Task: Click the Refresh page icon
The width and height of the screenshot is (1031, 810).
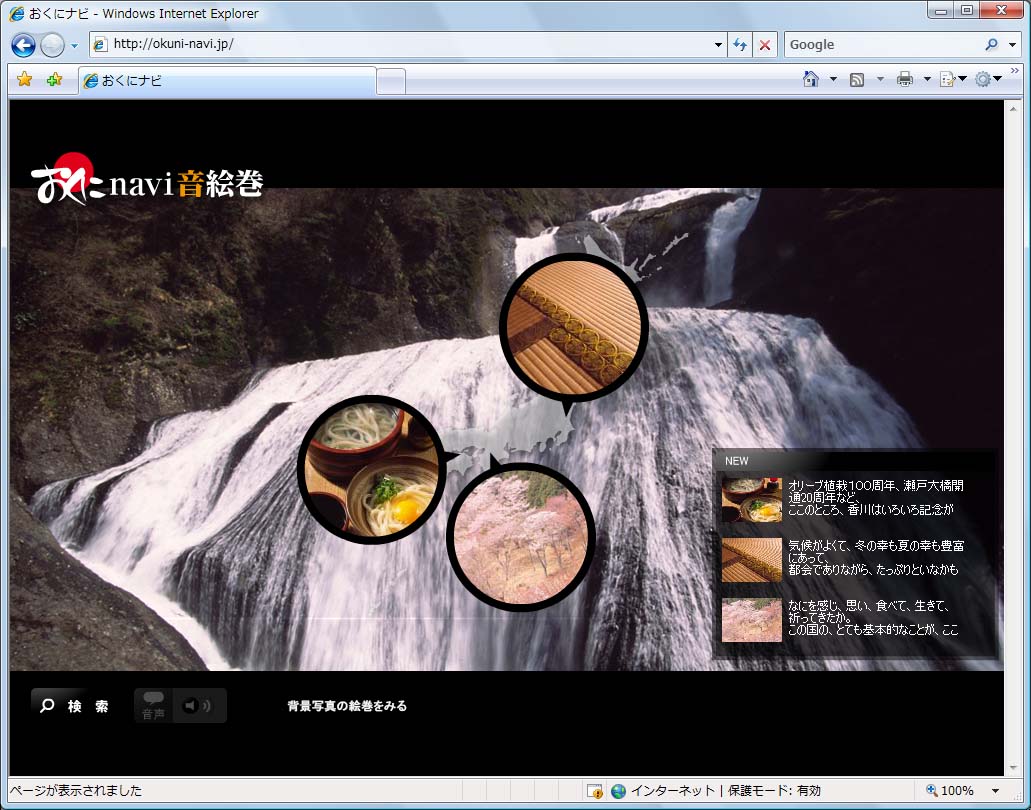Action: (x=740, y=45)
